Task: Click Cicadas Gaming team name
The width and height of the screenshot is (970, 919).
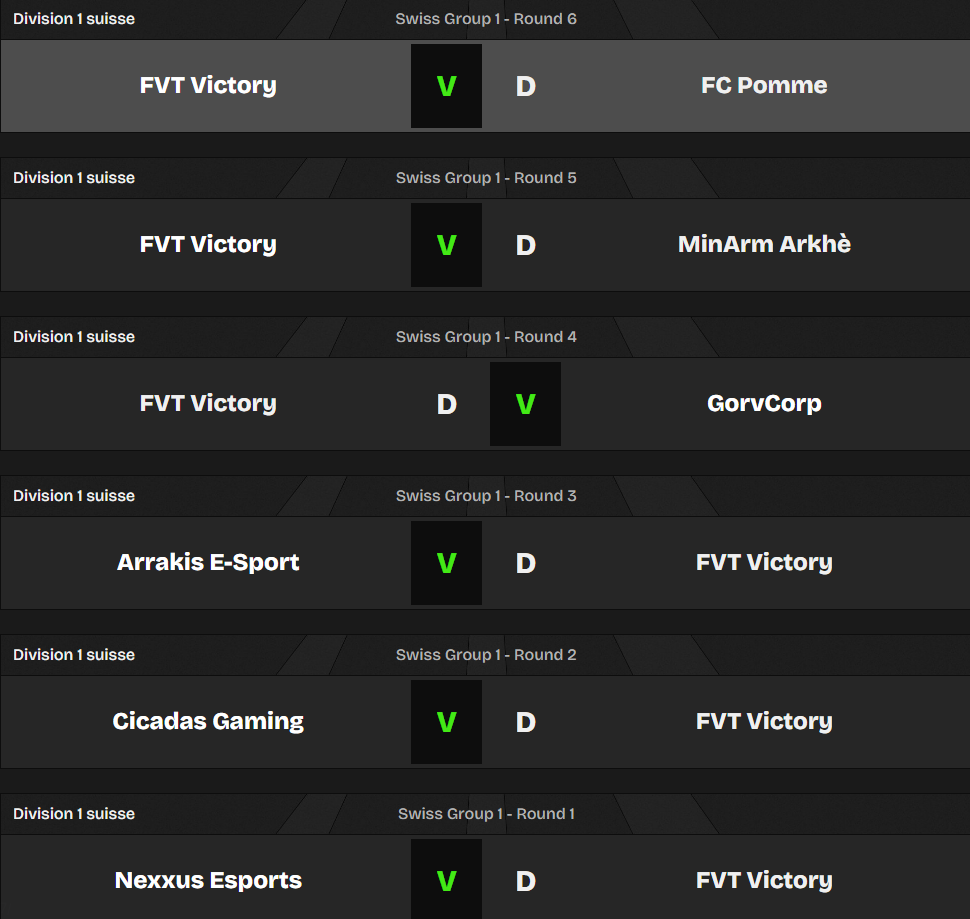Action: 208,721
